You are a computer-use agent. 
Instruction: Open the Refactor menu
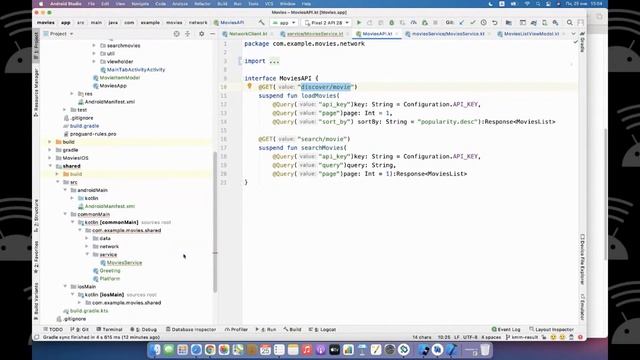click(x=202, y=4)
